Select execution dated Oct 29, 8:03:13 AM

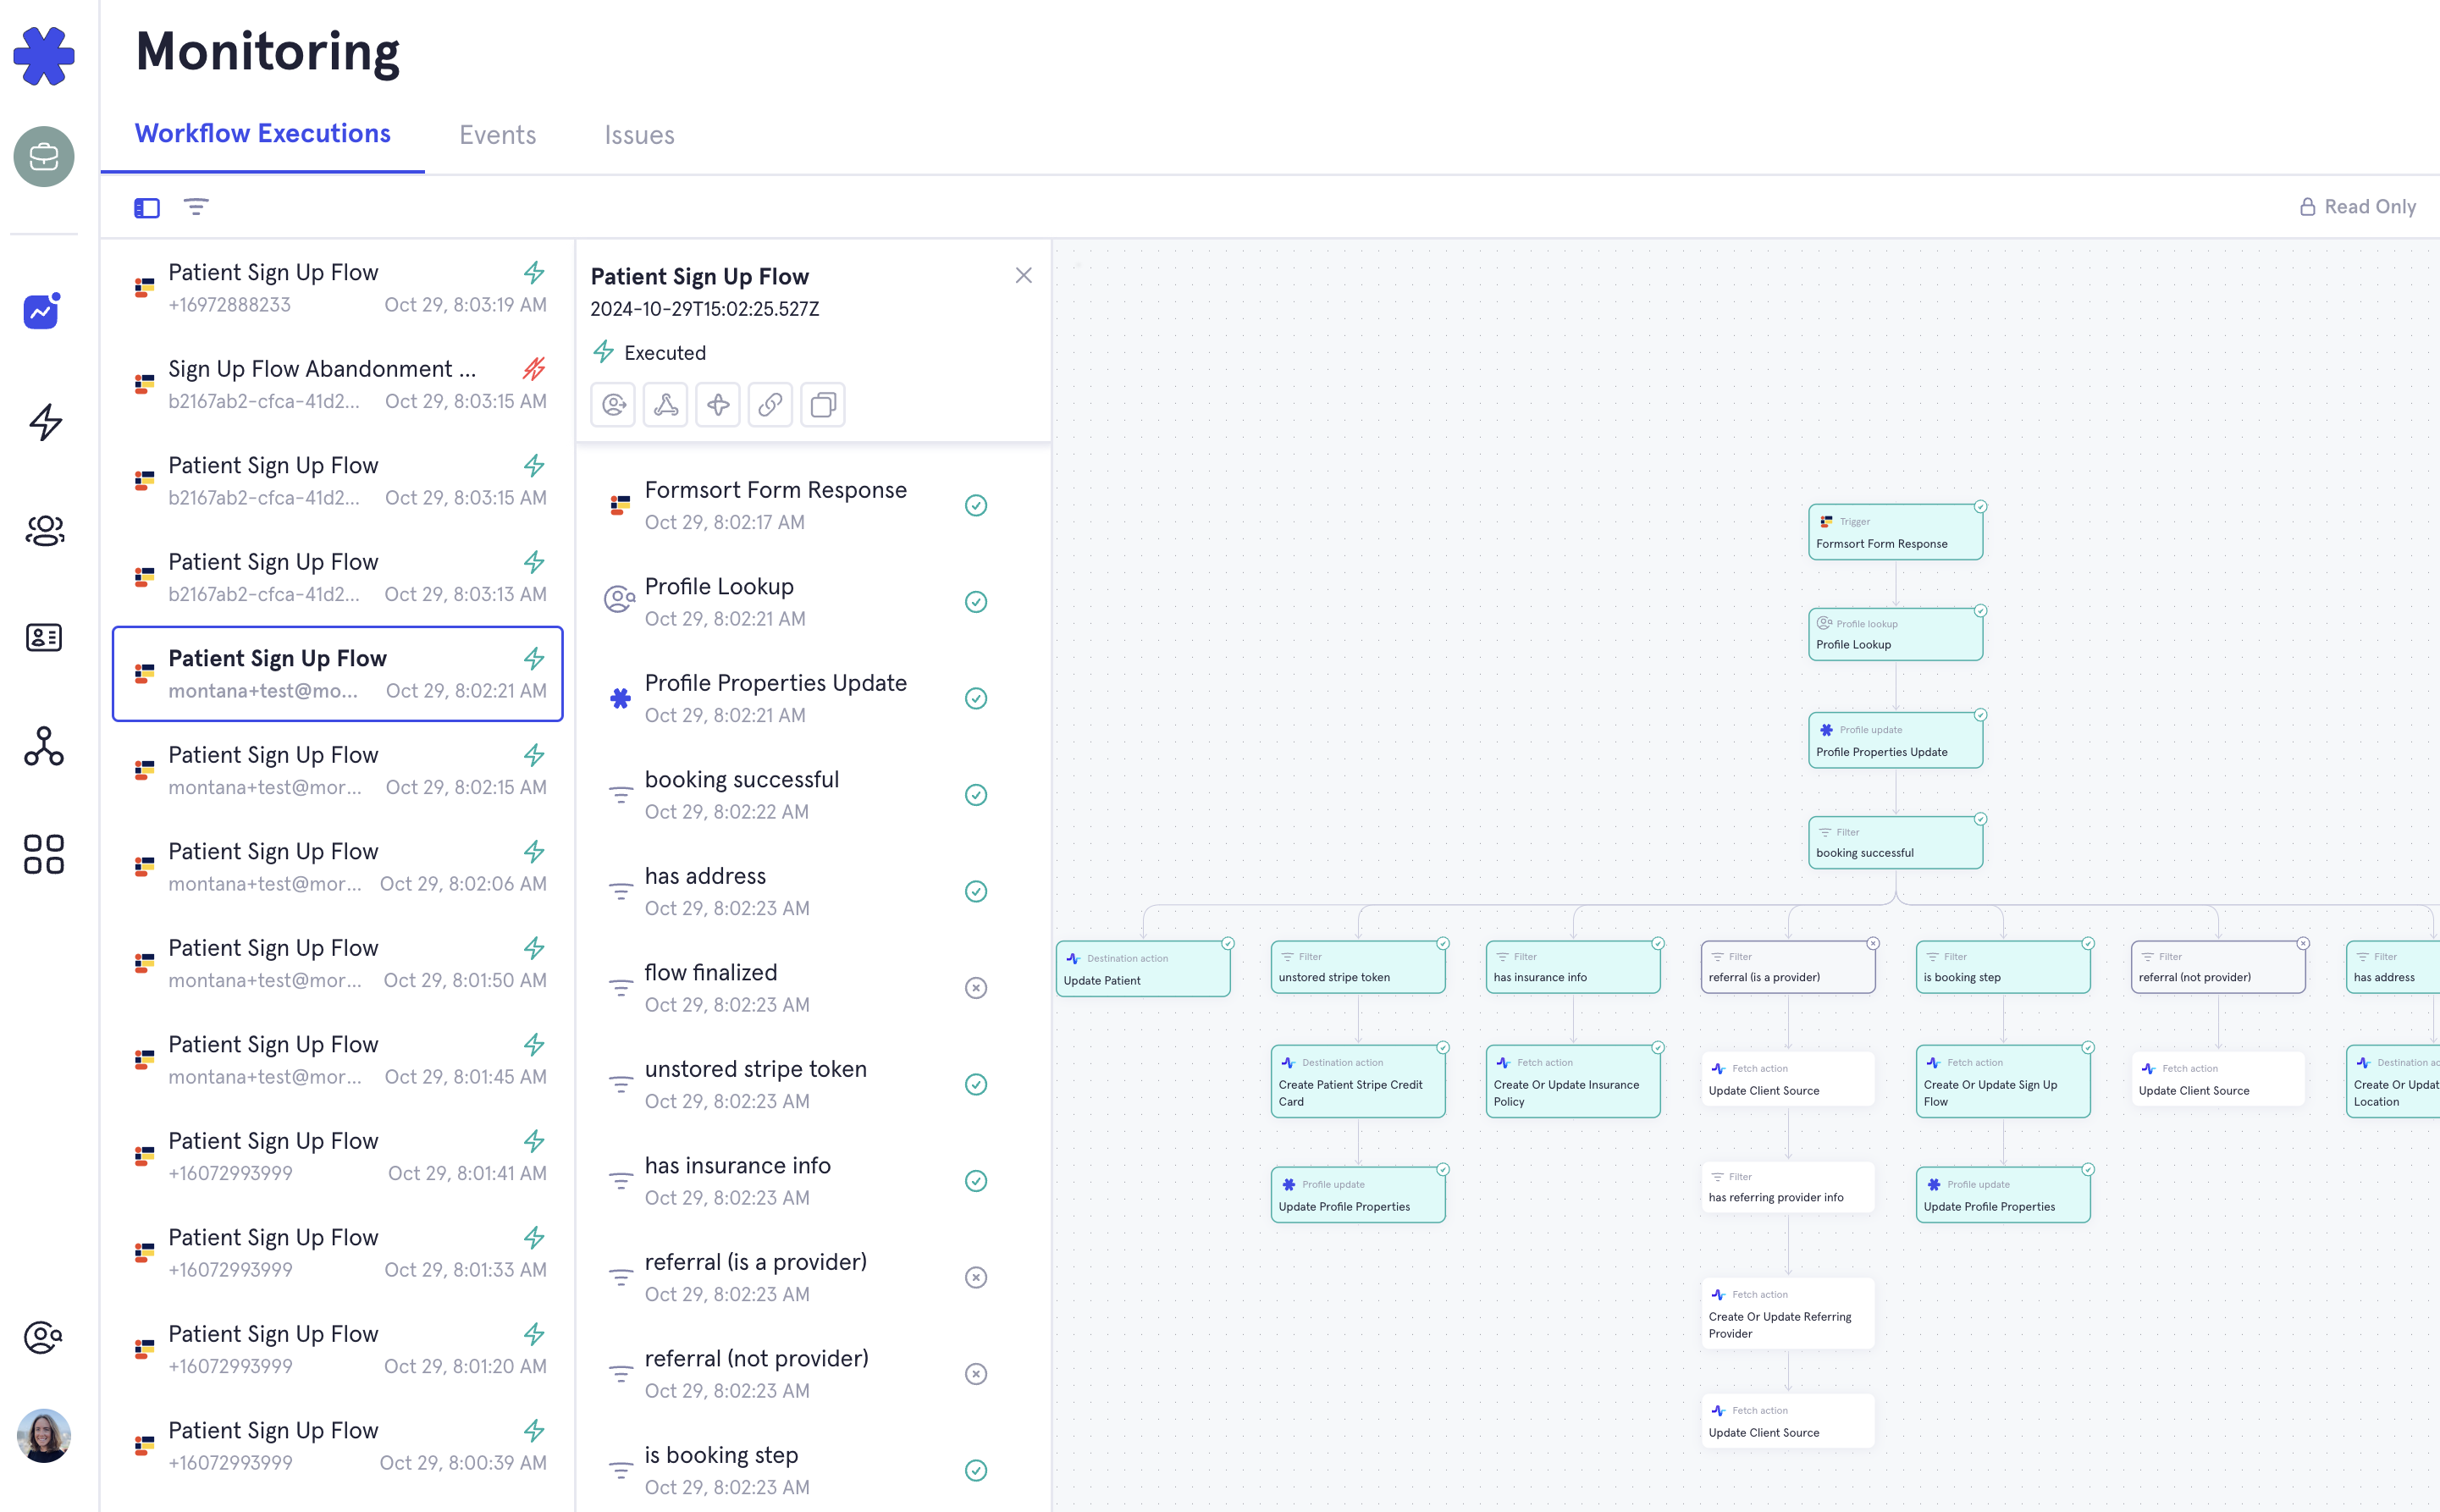(338, 578)
